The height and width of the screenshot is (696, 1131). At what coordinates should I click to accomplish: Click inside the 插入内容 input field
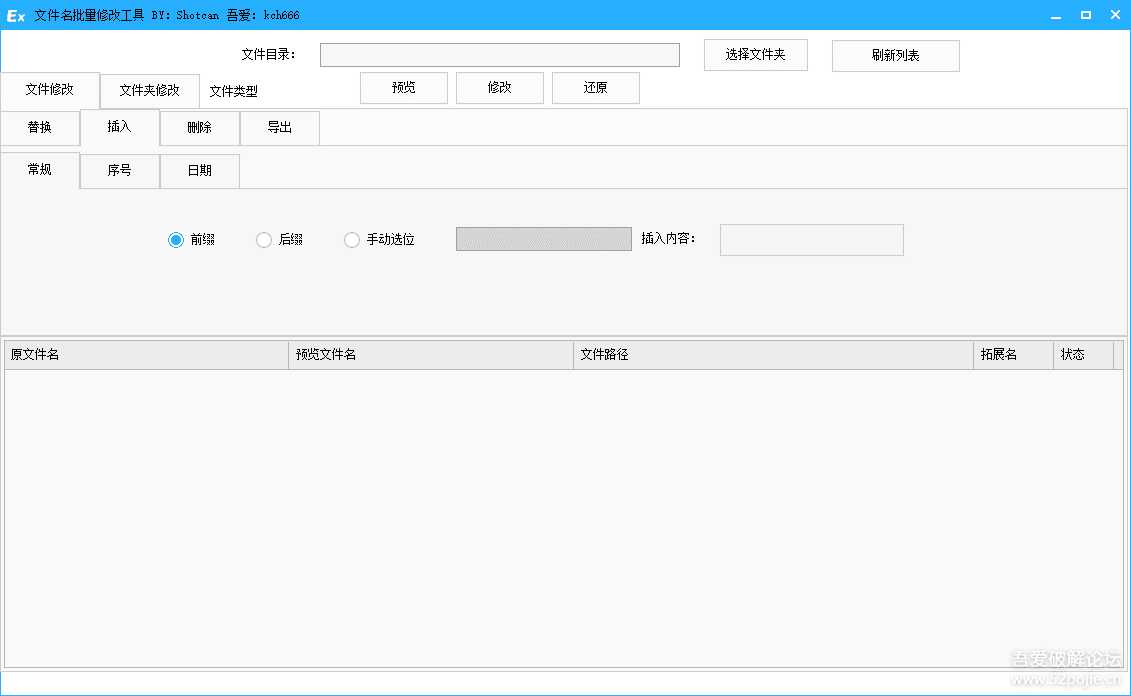click(x=811, y=240)
